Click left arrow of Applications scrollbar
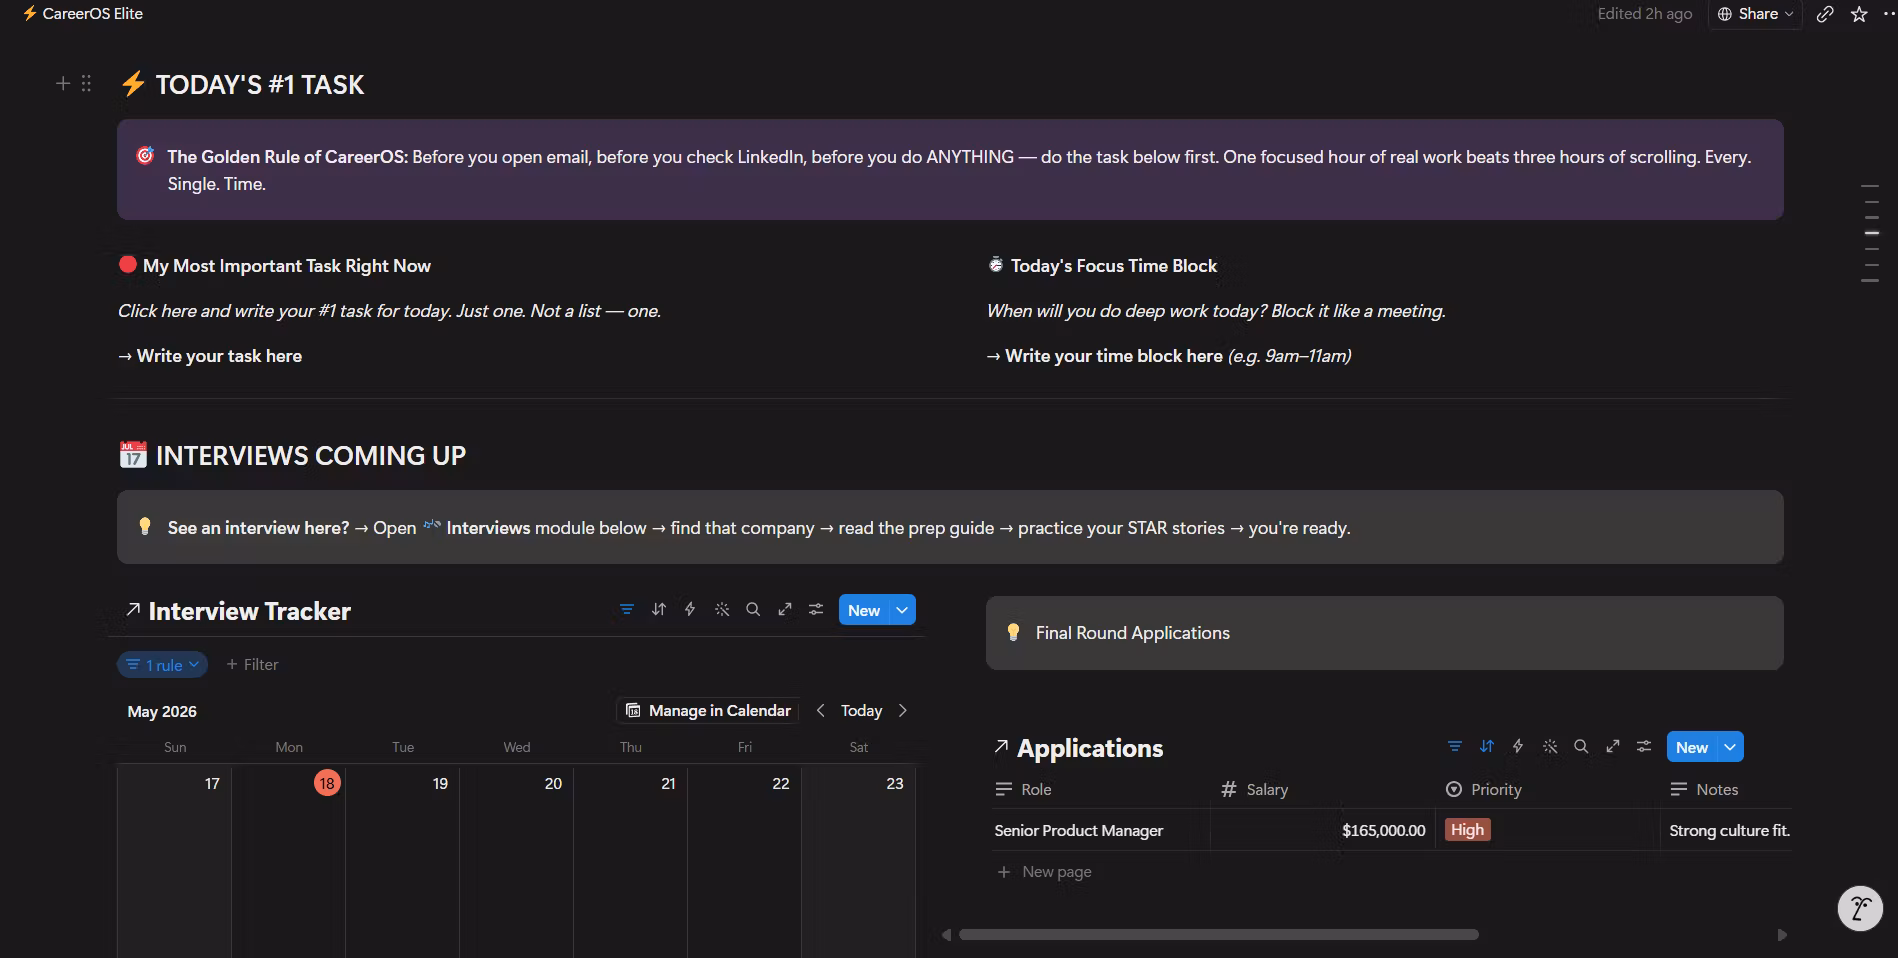Image resolution: width=1898 pixels, height=958 pixels. [946, 935]
